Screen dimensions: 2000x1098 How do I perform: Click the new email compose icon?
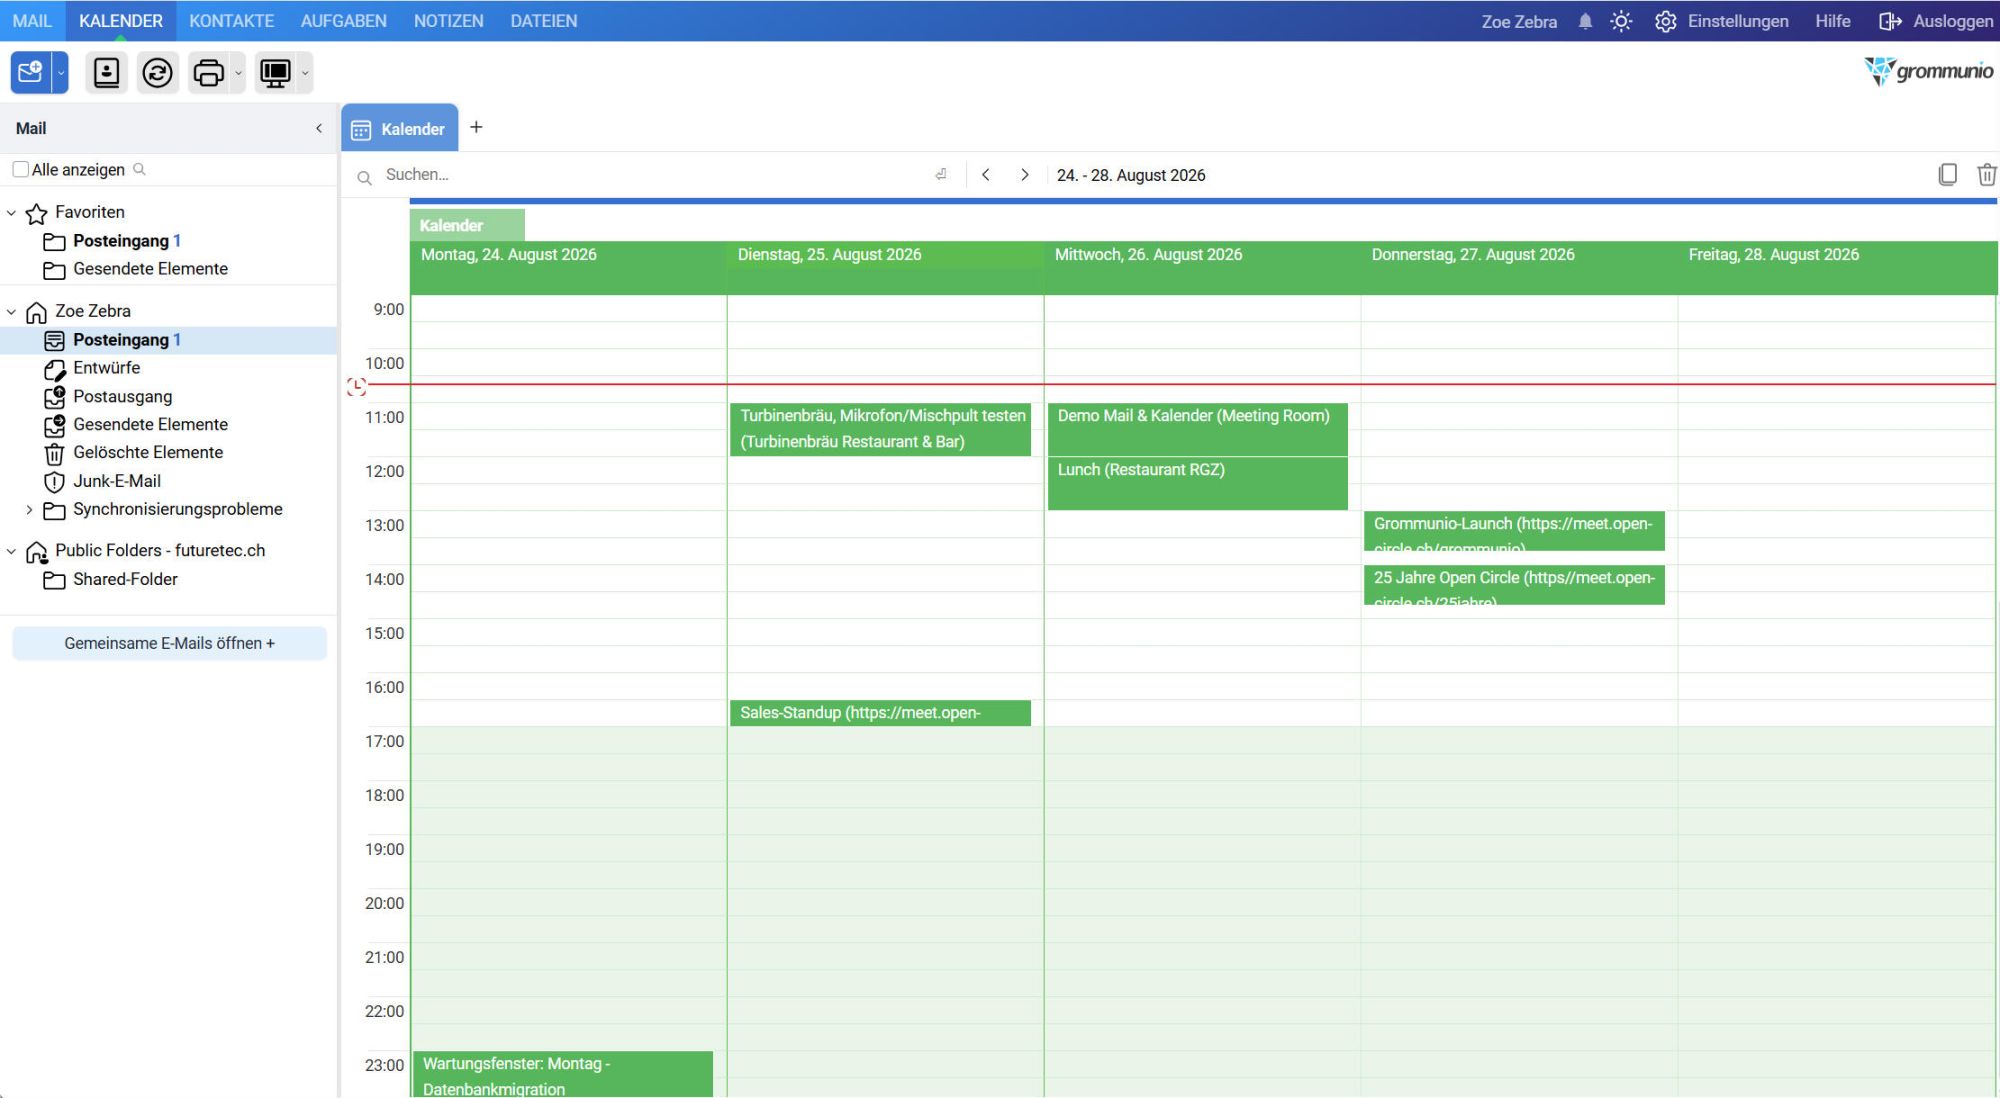[x=30, y=72]
